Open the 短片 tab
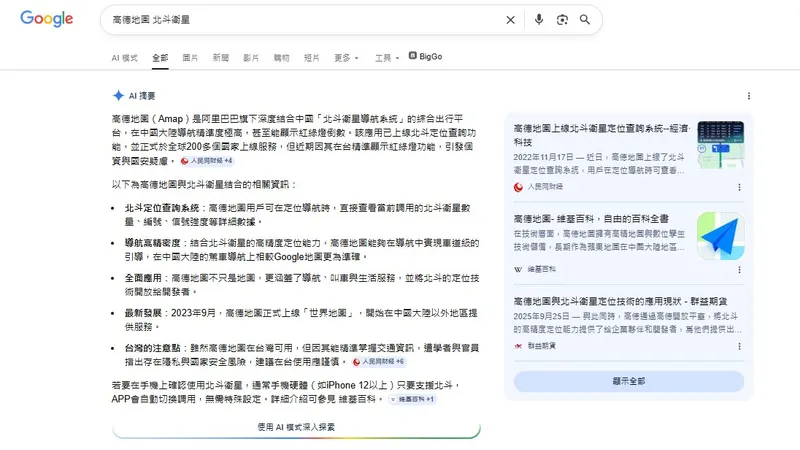800x450 pixels. pyautogui.click(x=312, y=58)
